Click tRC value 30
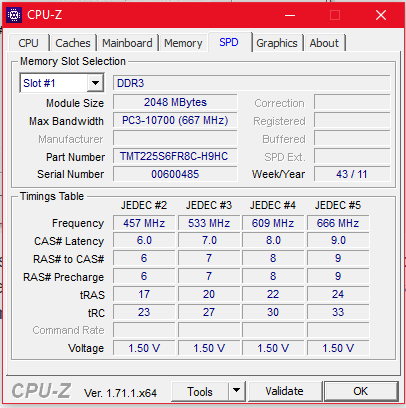The image size is (406, 408). [x=273, y=312]
